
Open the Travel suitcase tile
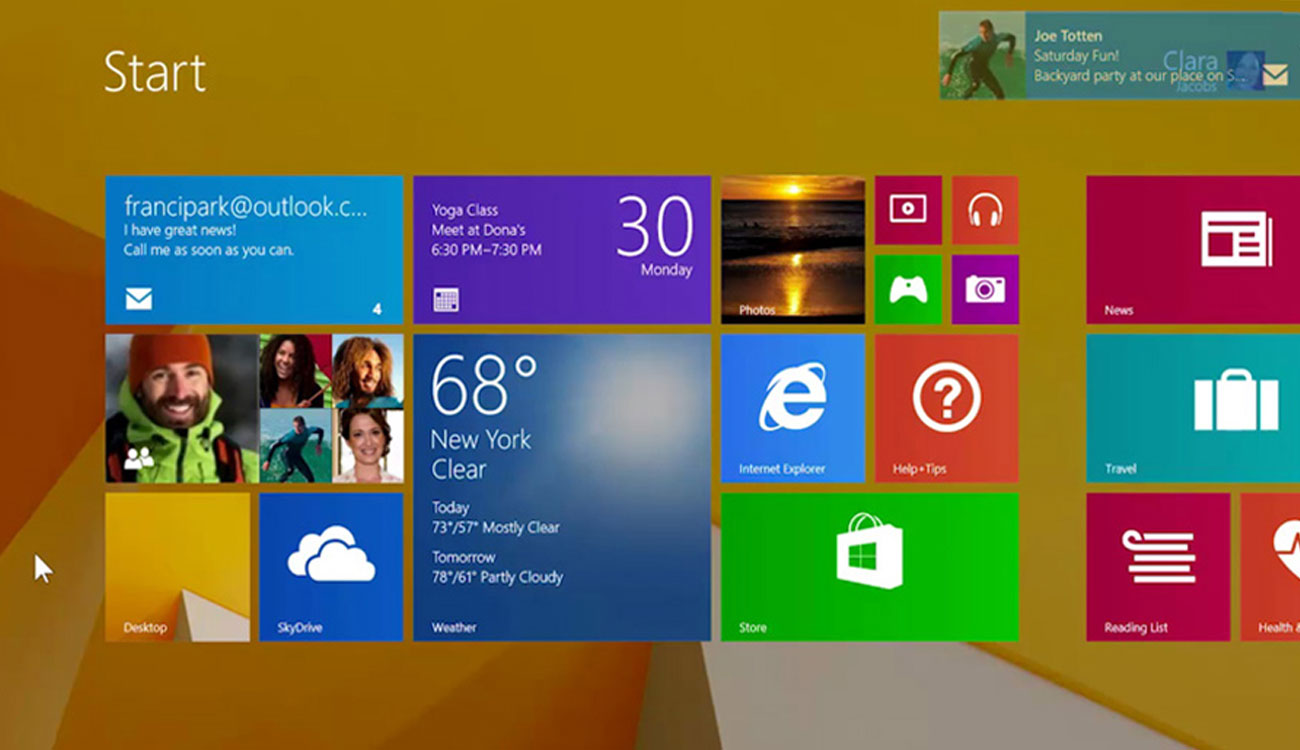(1193, 409)
